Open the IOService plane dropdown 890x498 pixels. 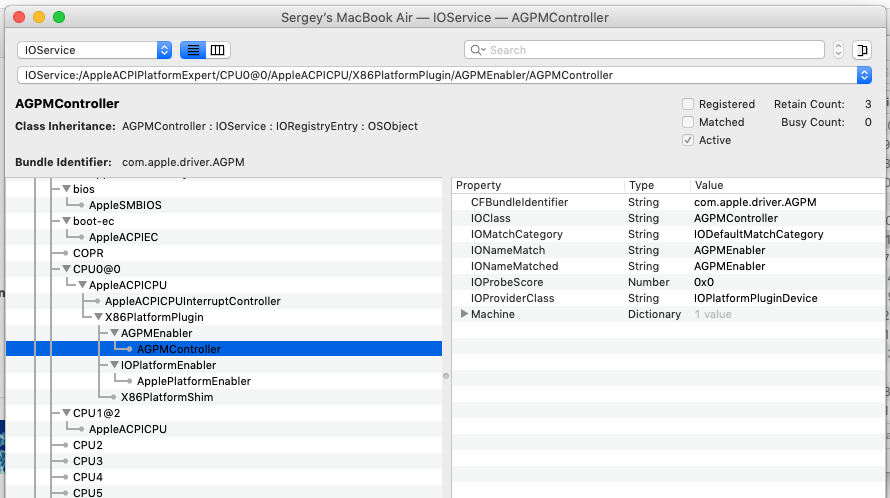pos(94,50)
